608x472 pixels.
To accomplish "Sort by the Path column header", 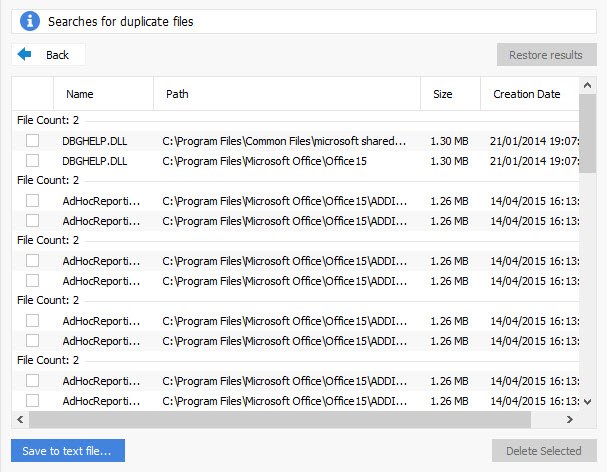I will point(177,94).
